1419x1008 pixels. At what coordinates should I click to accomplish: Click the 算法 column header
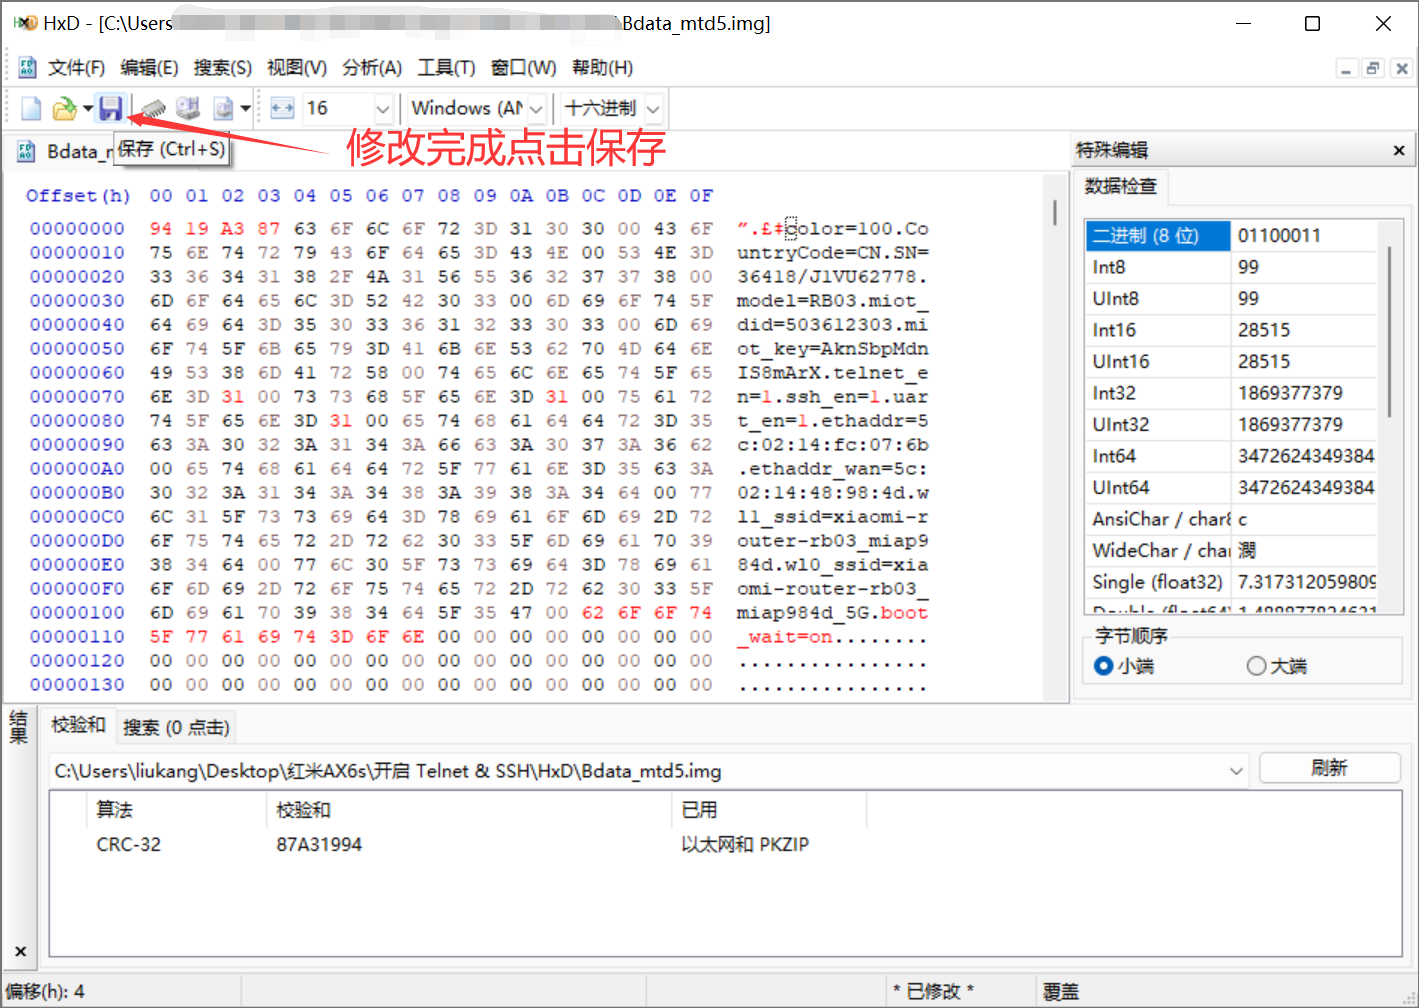click(x=178, y=809)
